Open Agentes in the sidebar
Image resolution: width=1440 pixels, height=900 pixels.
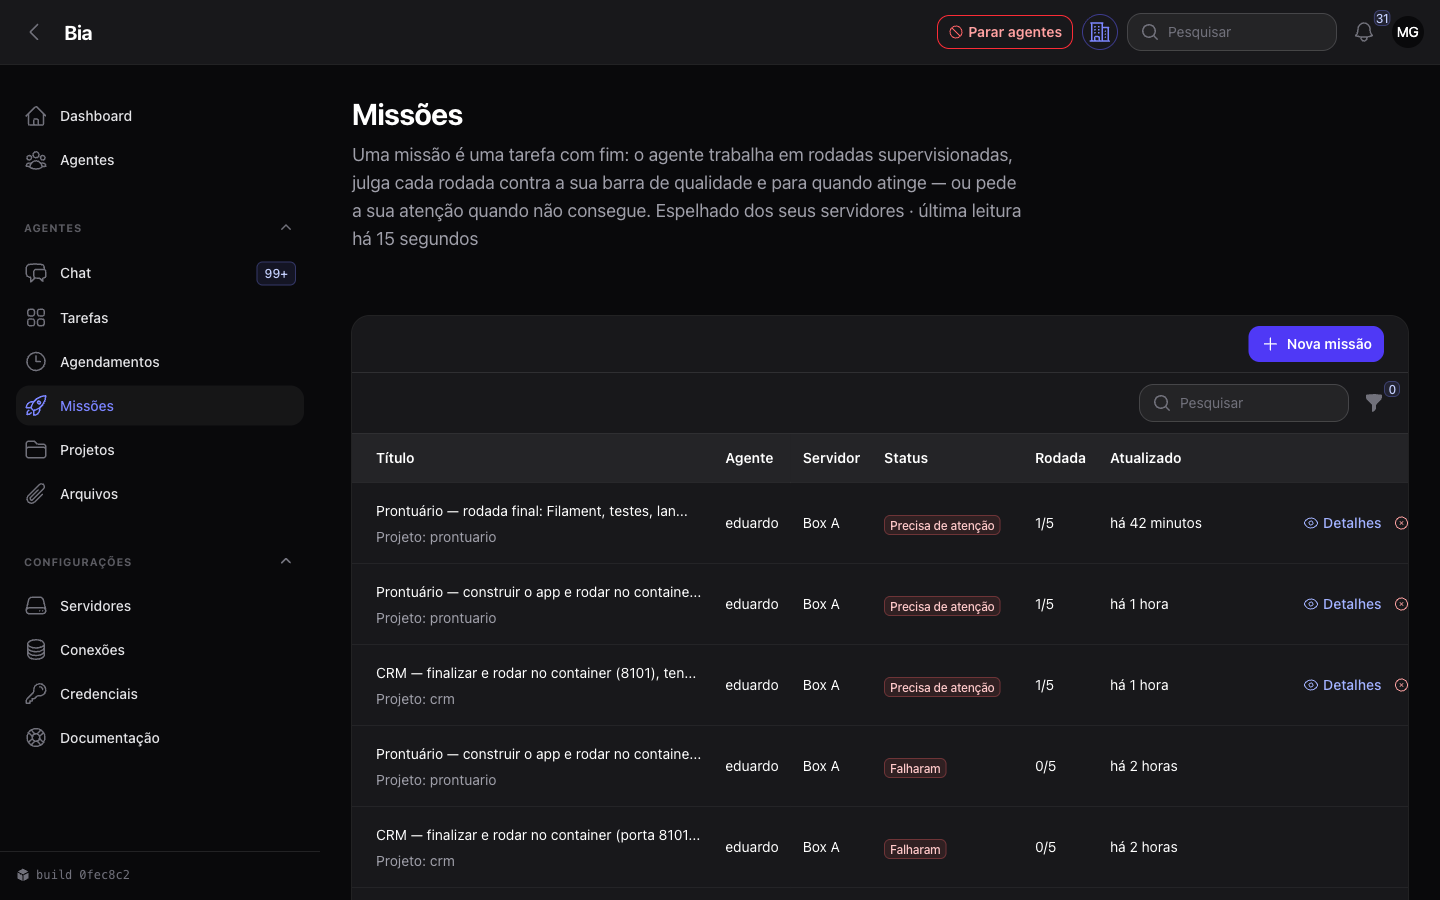[x=160, y=160]
